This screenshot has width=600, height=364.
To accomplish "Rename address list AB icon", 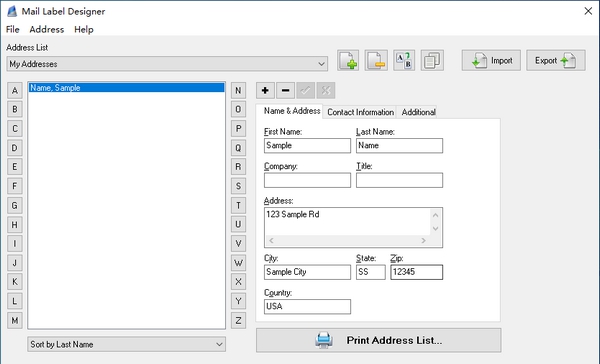I will pyautogui.click(x=404, y=60).
